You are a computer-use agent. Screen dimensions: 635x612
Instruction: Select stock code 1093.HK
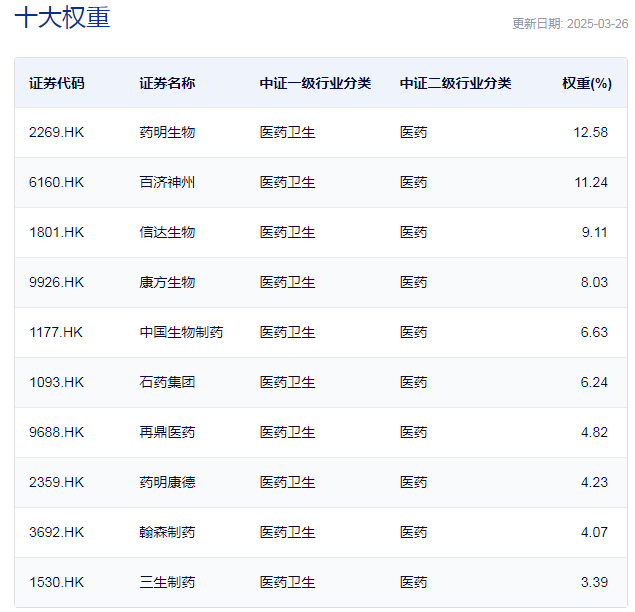click(x=56, y=382)
